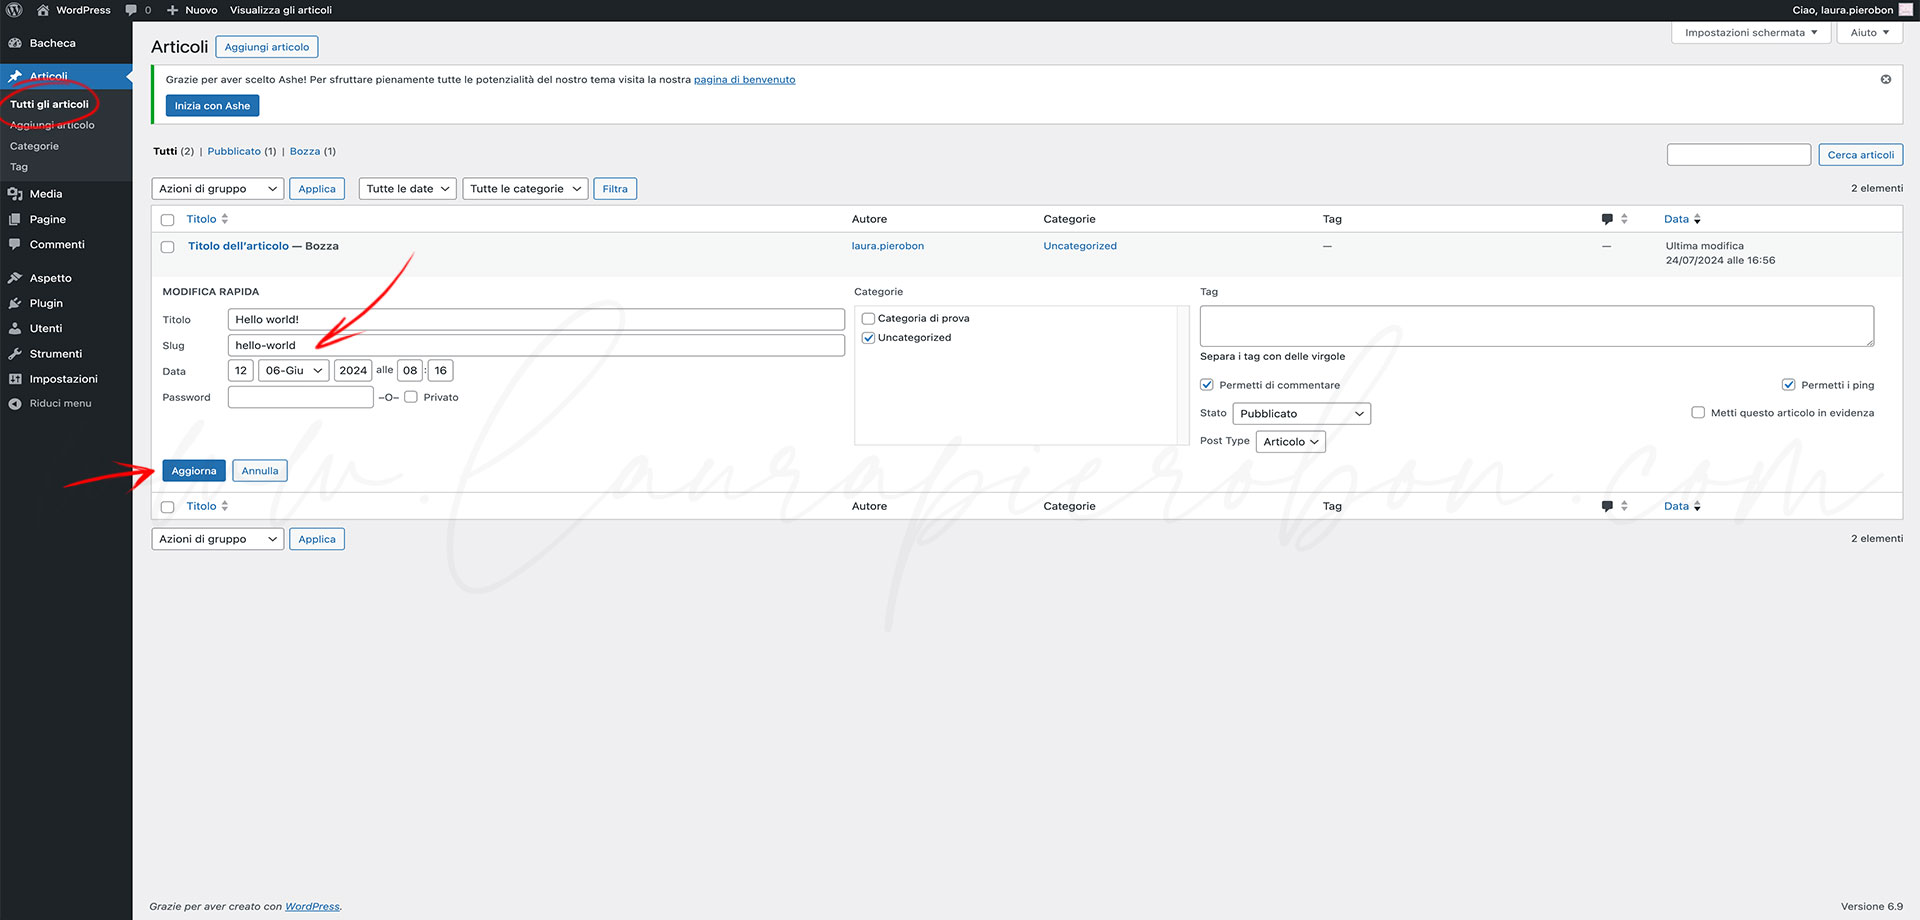Click in the Slug text field

tap(536, 346)
